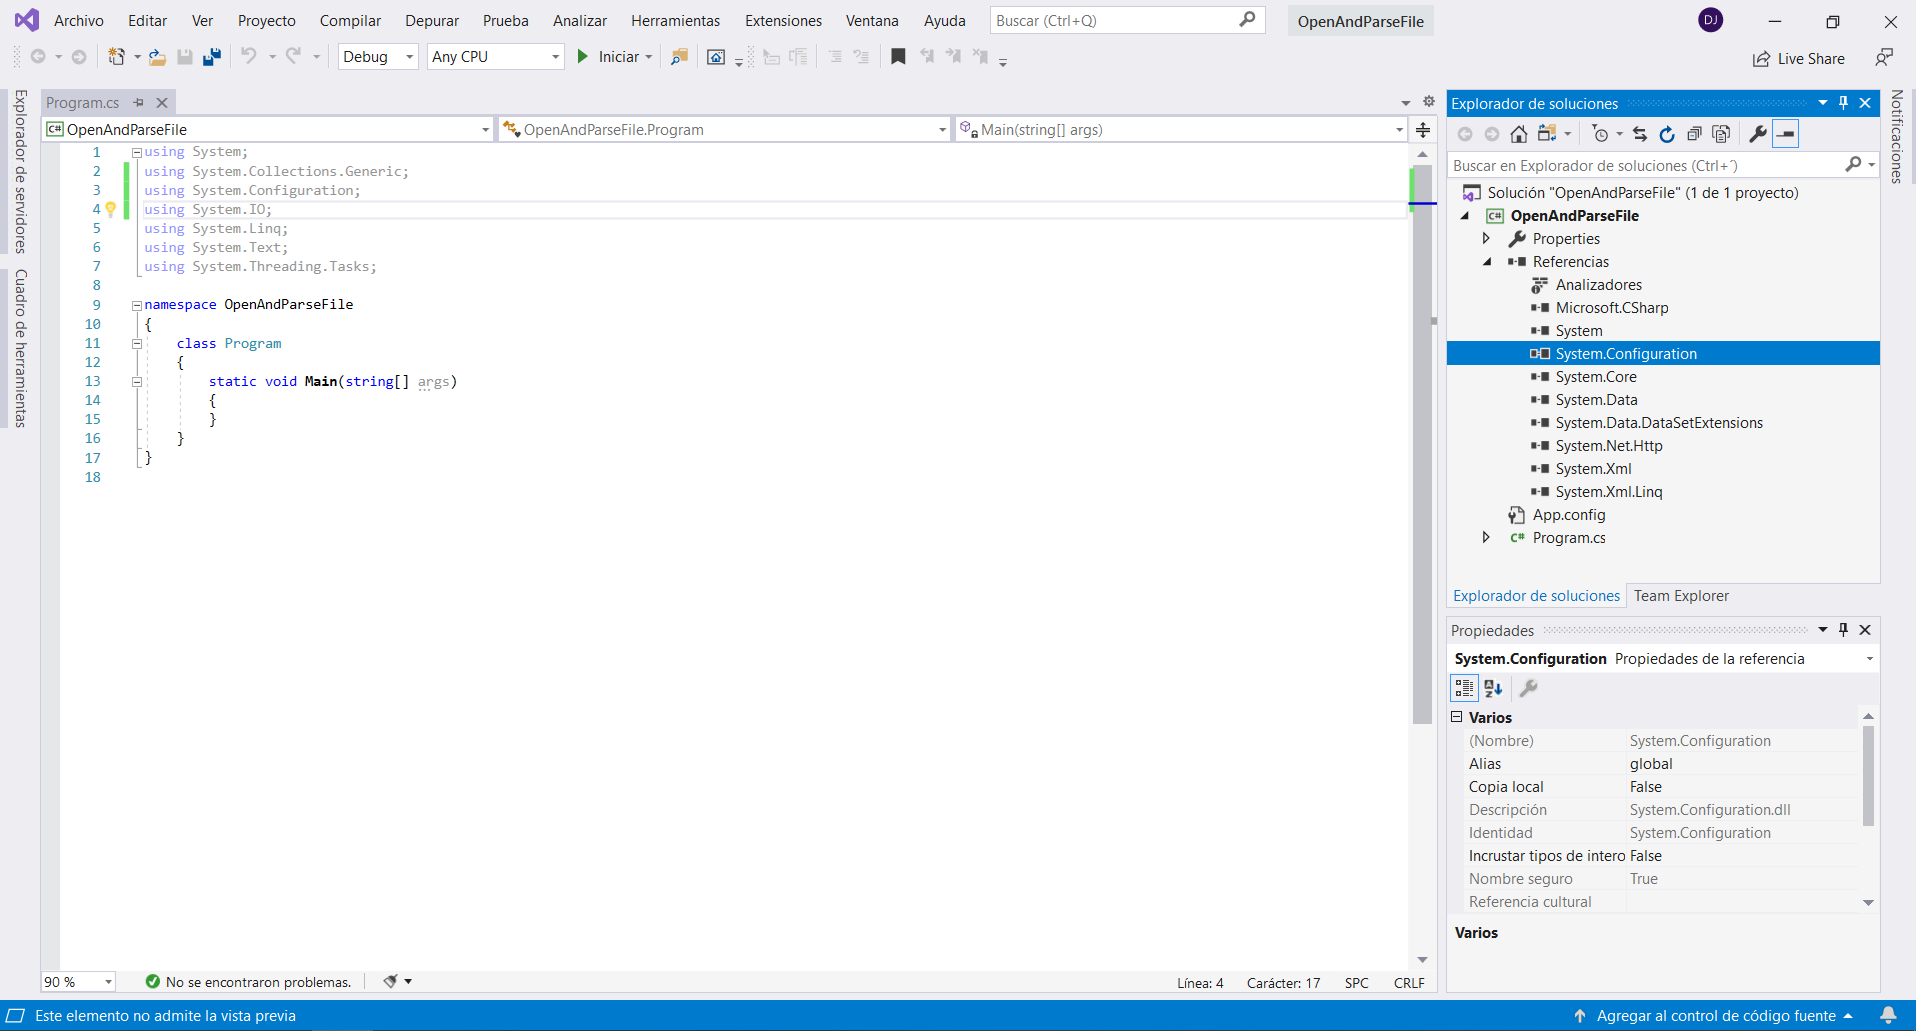Open properties with the Solution Explorer wrench icon
1916x1031 pixels.
pos(1757,134)
